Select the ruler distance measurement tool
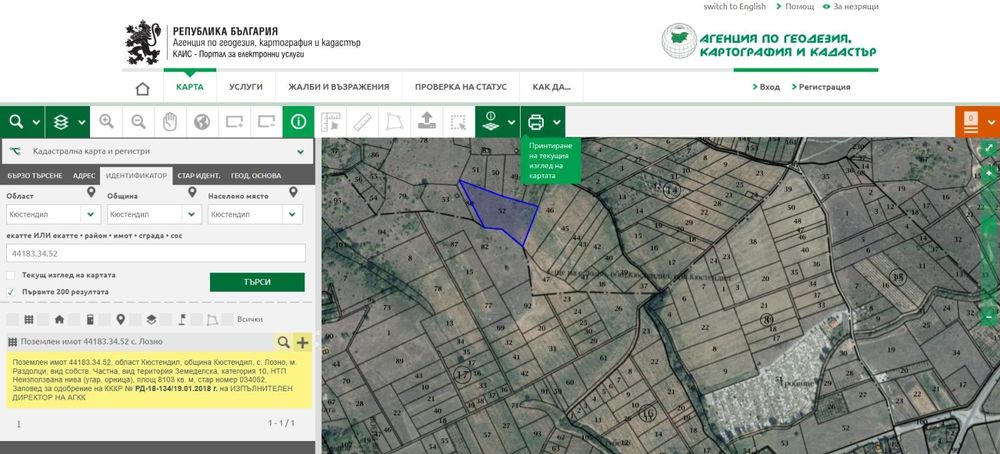Viewport: 1000px width, 454px height. pyautogui.click(x=362, y=122)
